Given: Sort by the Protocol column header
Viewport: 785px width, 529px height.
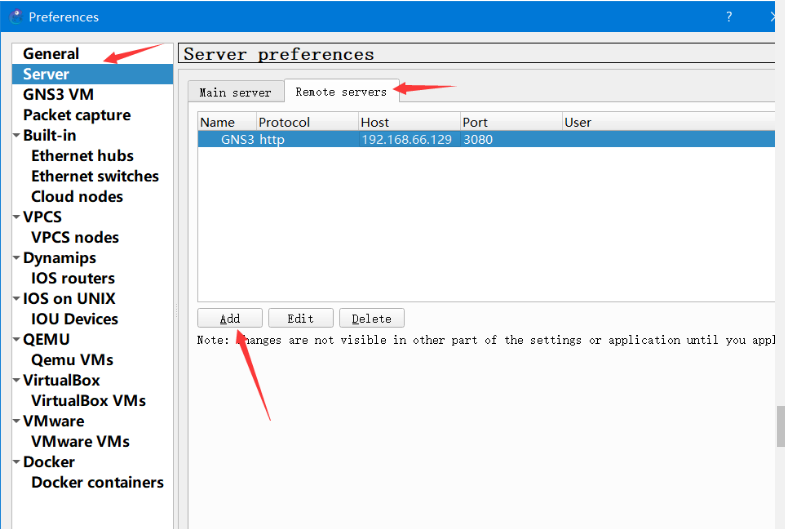Looking at the screenshot, I should click(x=307, y=122).
